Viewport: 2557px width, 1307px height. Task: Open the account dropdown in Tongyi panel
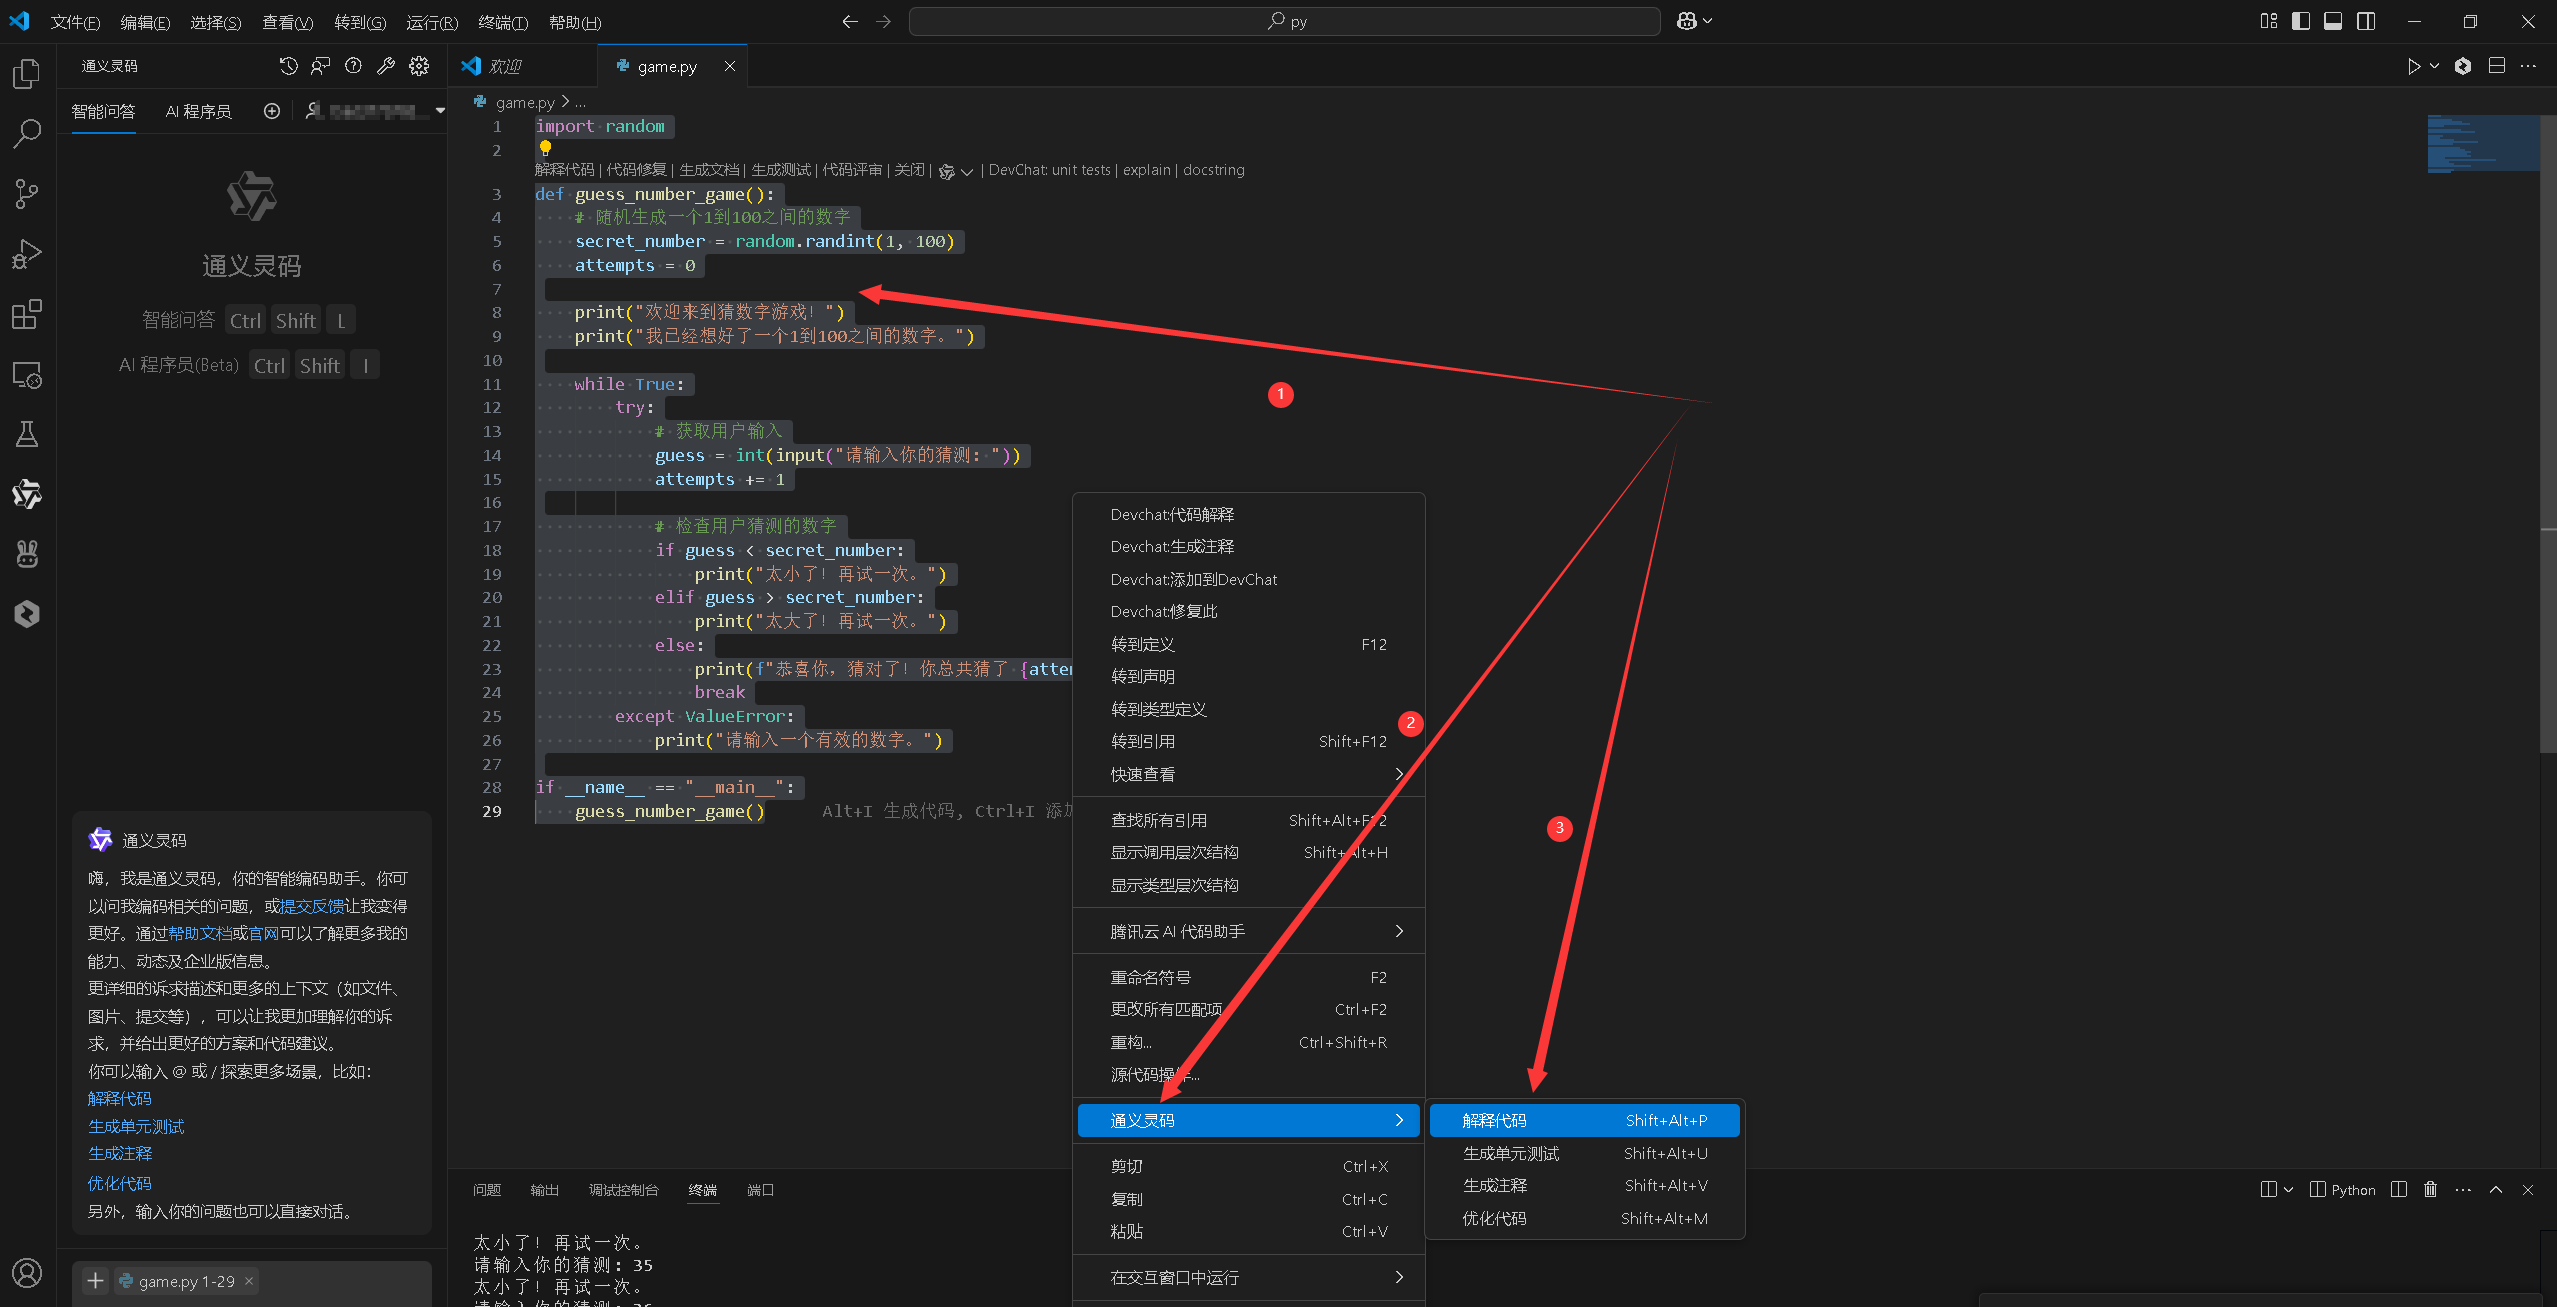(440, 111)
